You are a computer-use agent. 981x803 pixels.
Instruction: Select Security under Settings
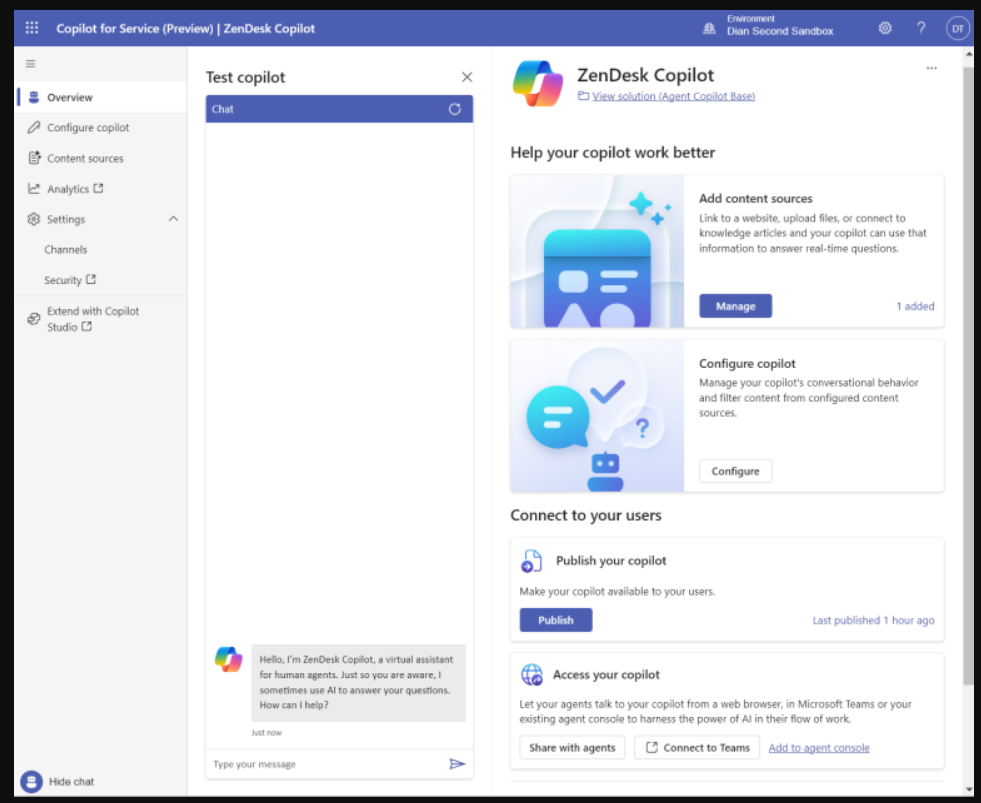click(63, 280)
